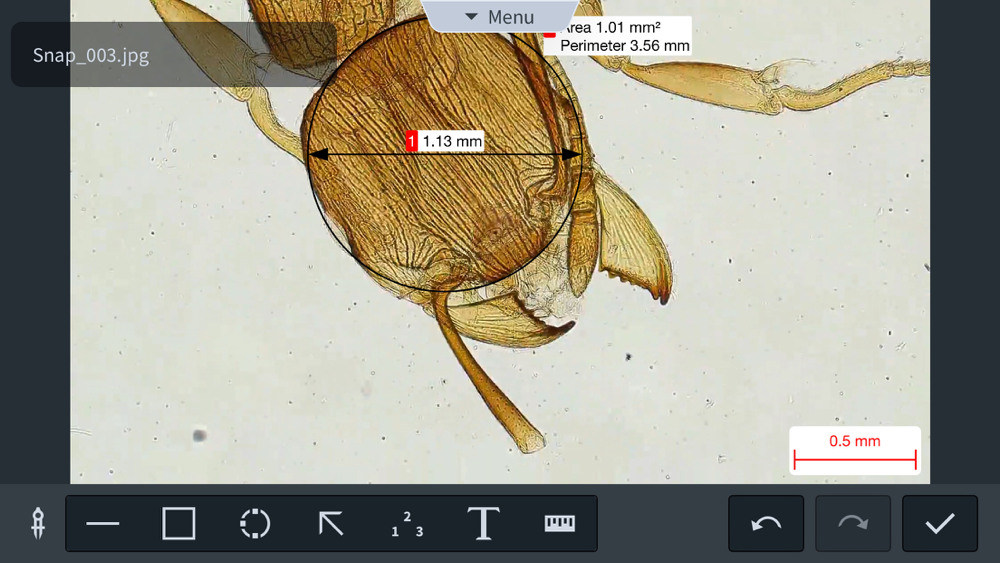
Task: Undo the last annotation
Action: (x=766, y=523)
